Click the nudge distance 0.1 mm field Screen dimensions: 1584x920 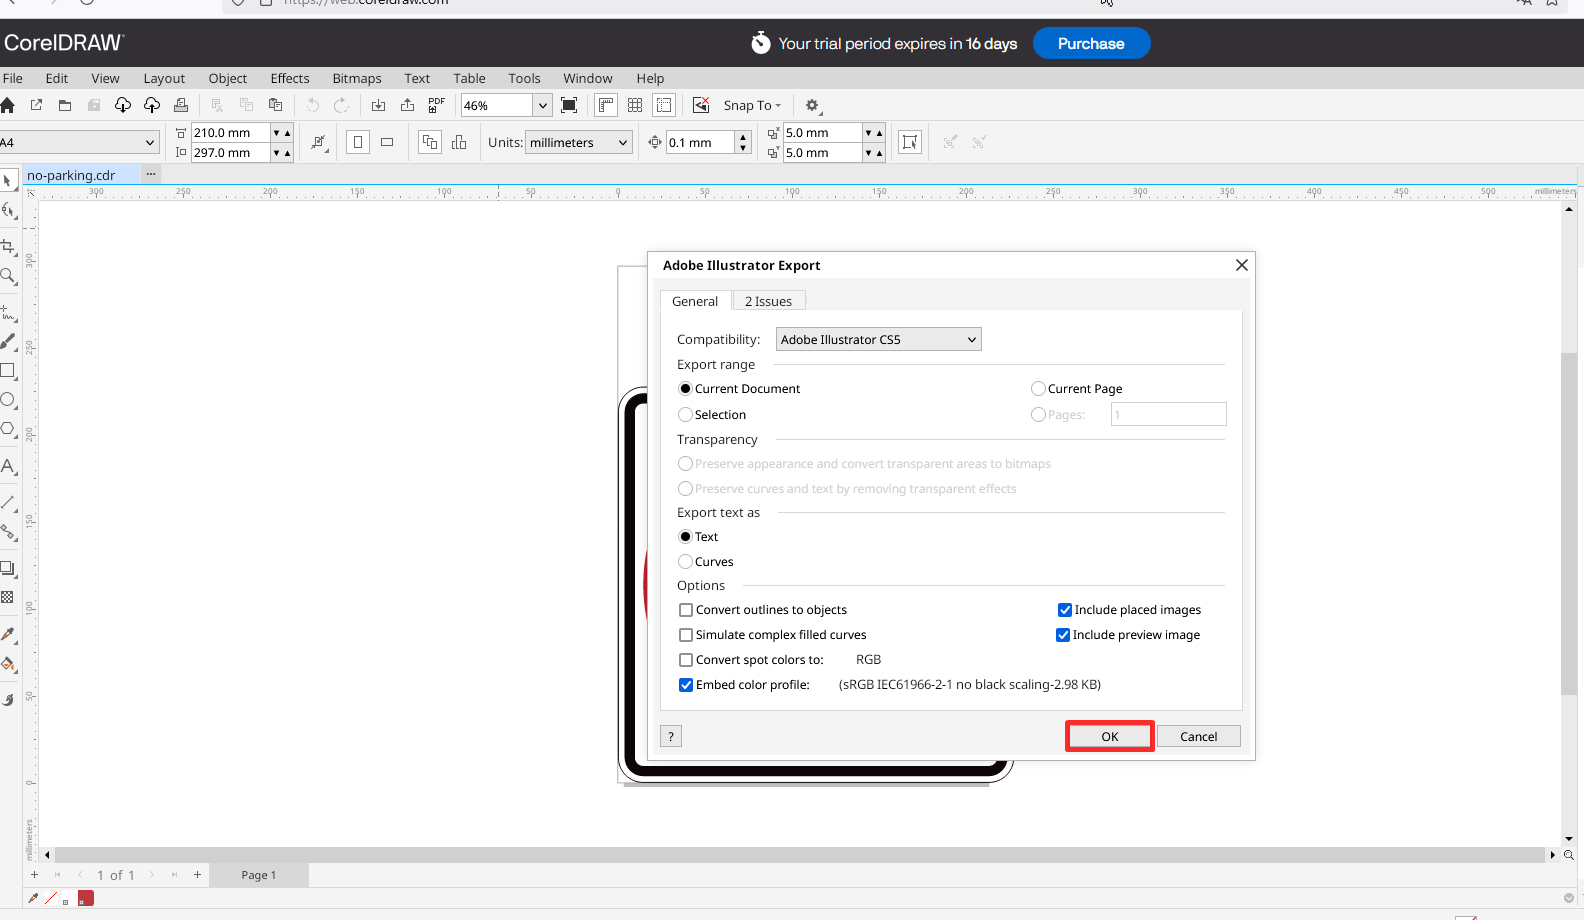pyautogui.click(x=701, y=142)
